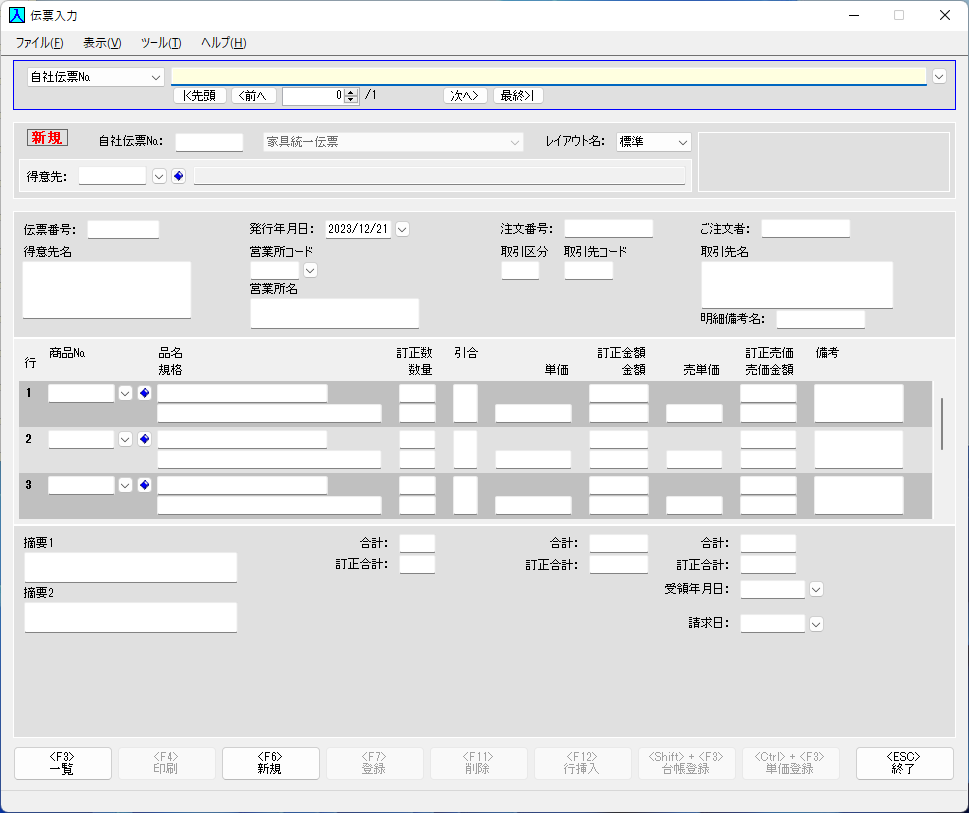Open the ツール(T) menu
The image size is (969, 813).
click(161, 43)
